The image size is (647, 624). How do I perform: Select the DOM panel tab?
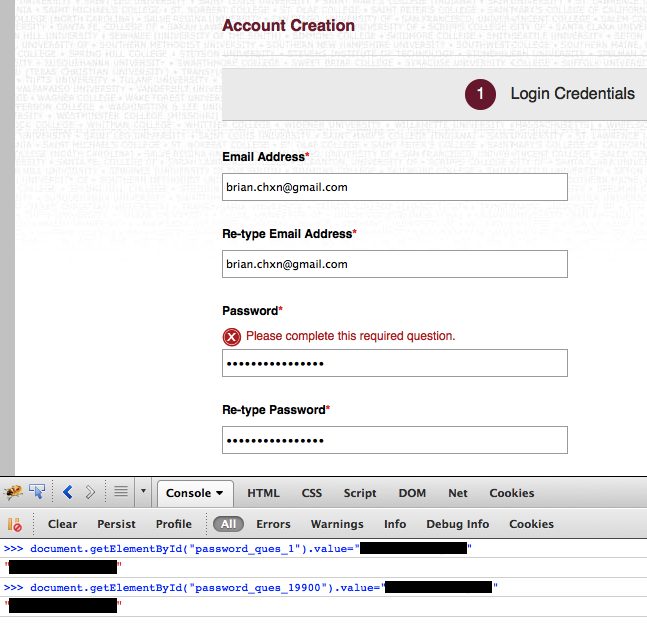click(x=412, y=493)
